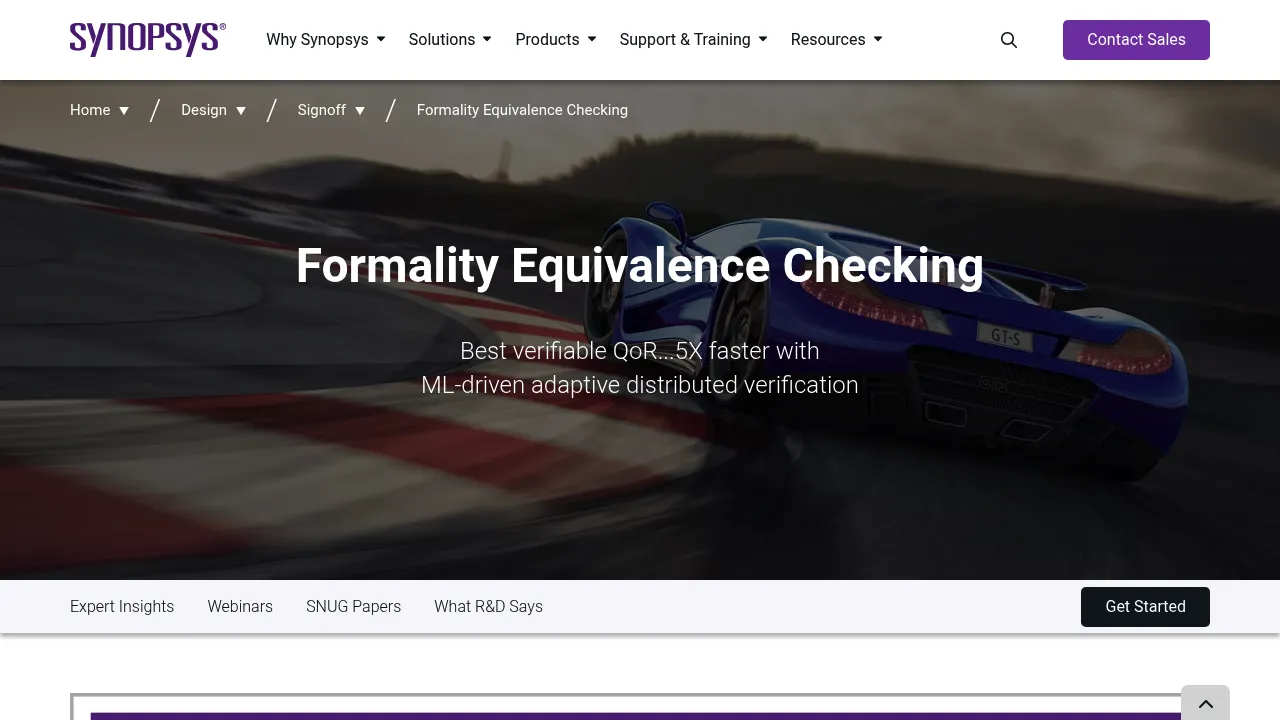1280x720 pixels.
Task: Expand the Design breadcrumb dropdown arrow
Action: 241,111
